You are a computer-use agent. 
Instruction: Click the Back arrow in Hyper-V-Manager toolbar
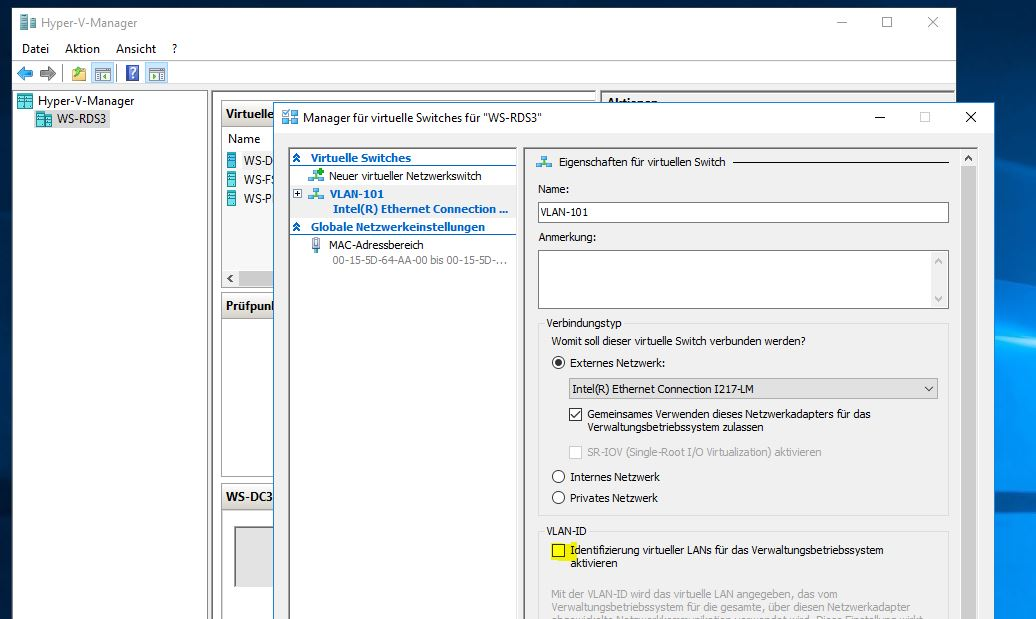pyautogui.click(x=25, y=73)
